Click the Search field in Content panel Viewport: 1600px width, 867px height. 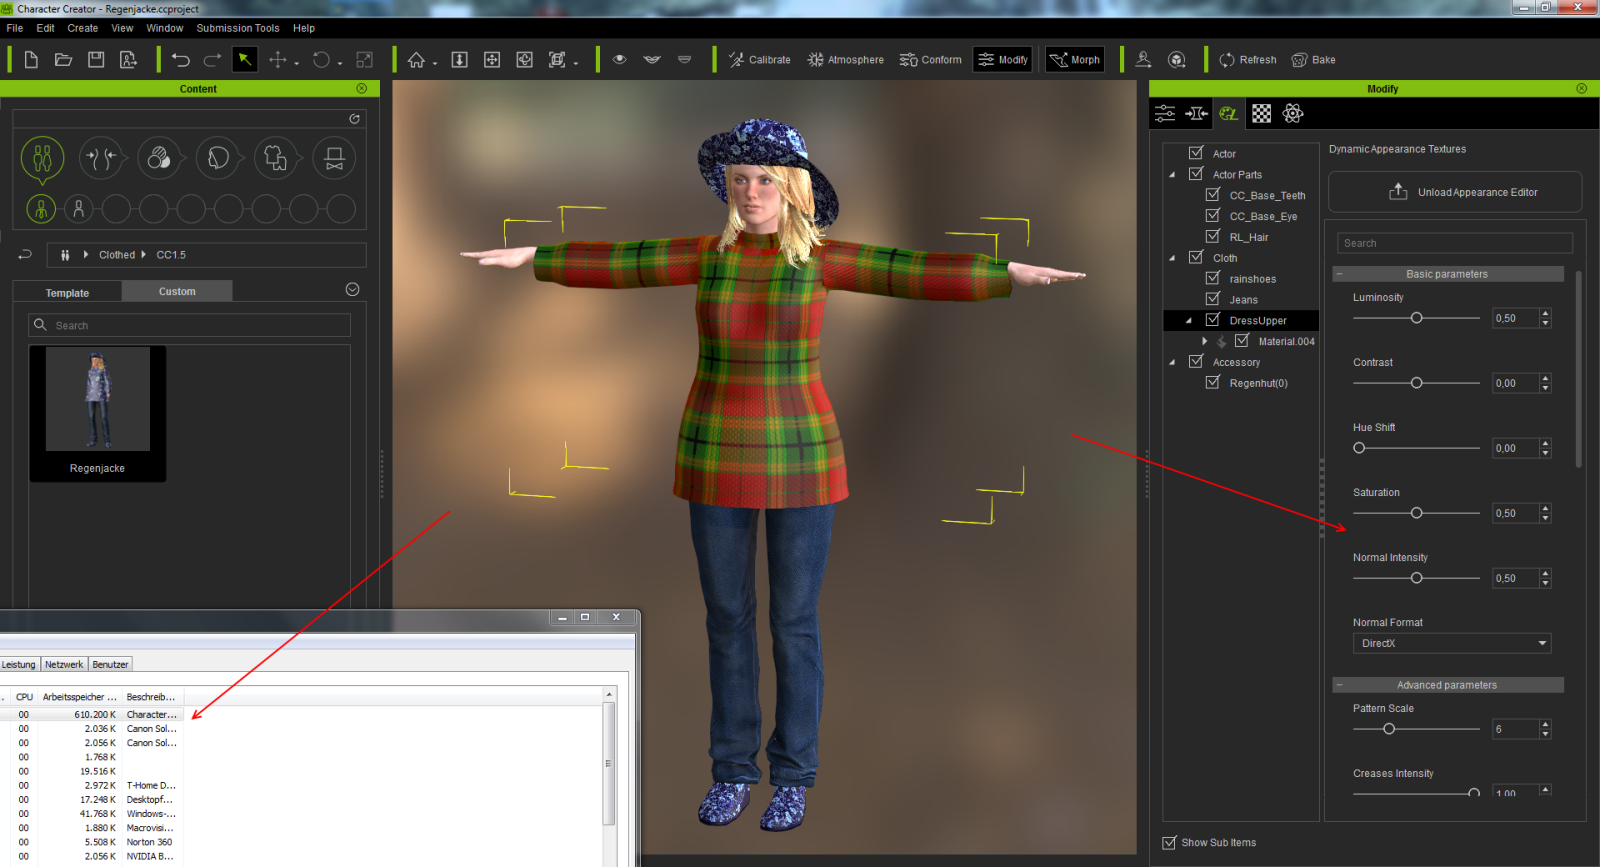pyautogui.click(x=190, y=325)
